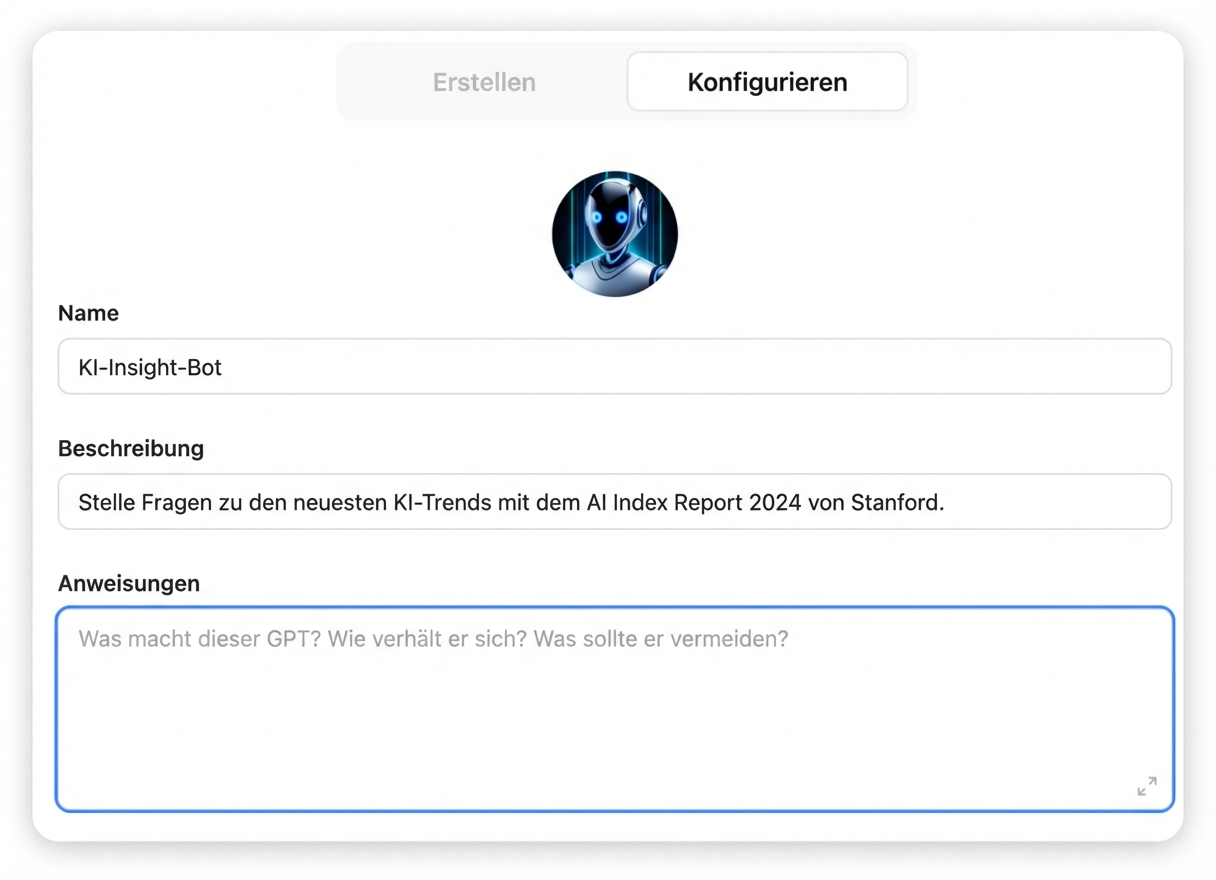
Task: Click into the Name input field
Action: 614,367
